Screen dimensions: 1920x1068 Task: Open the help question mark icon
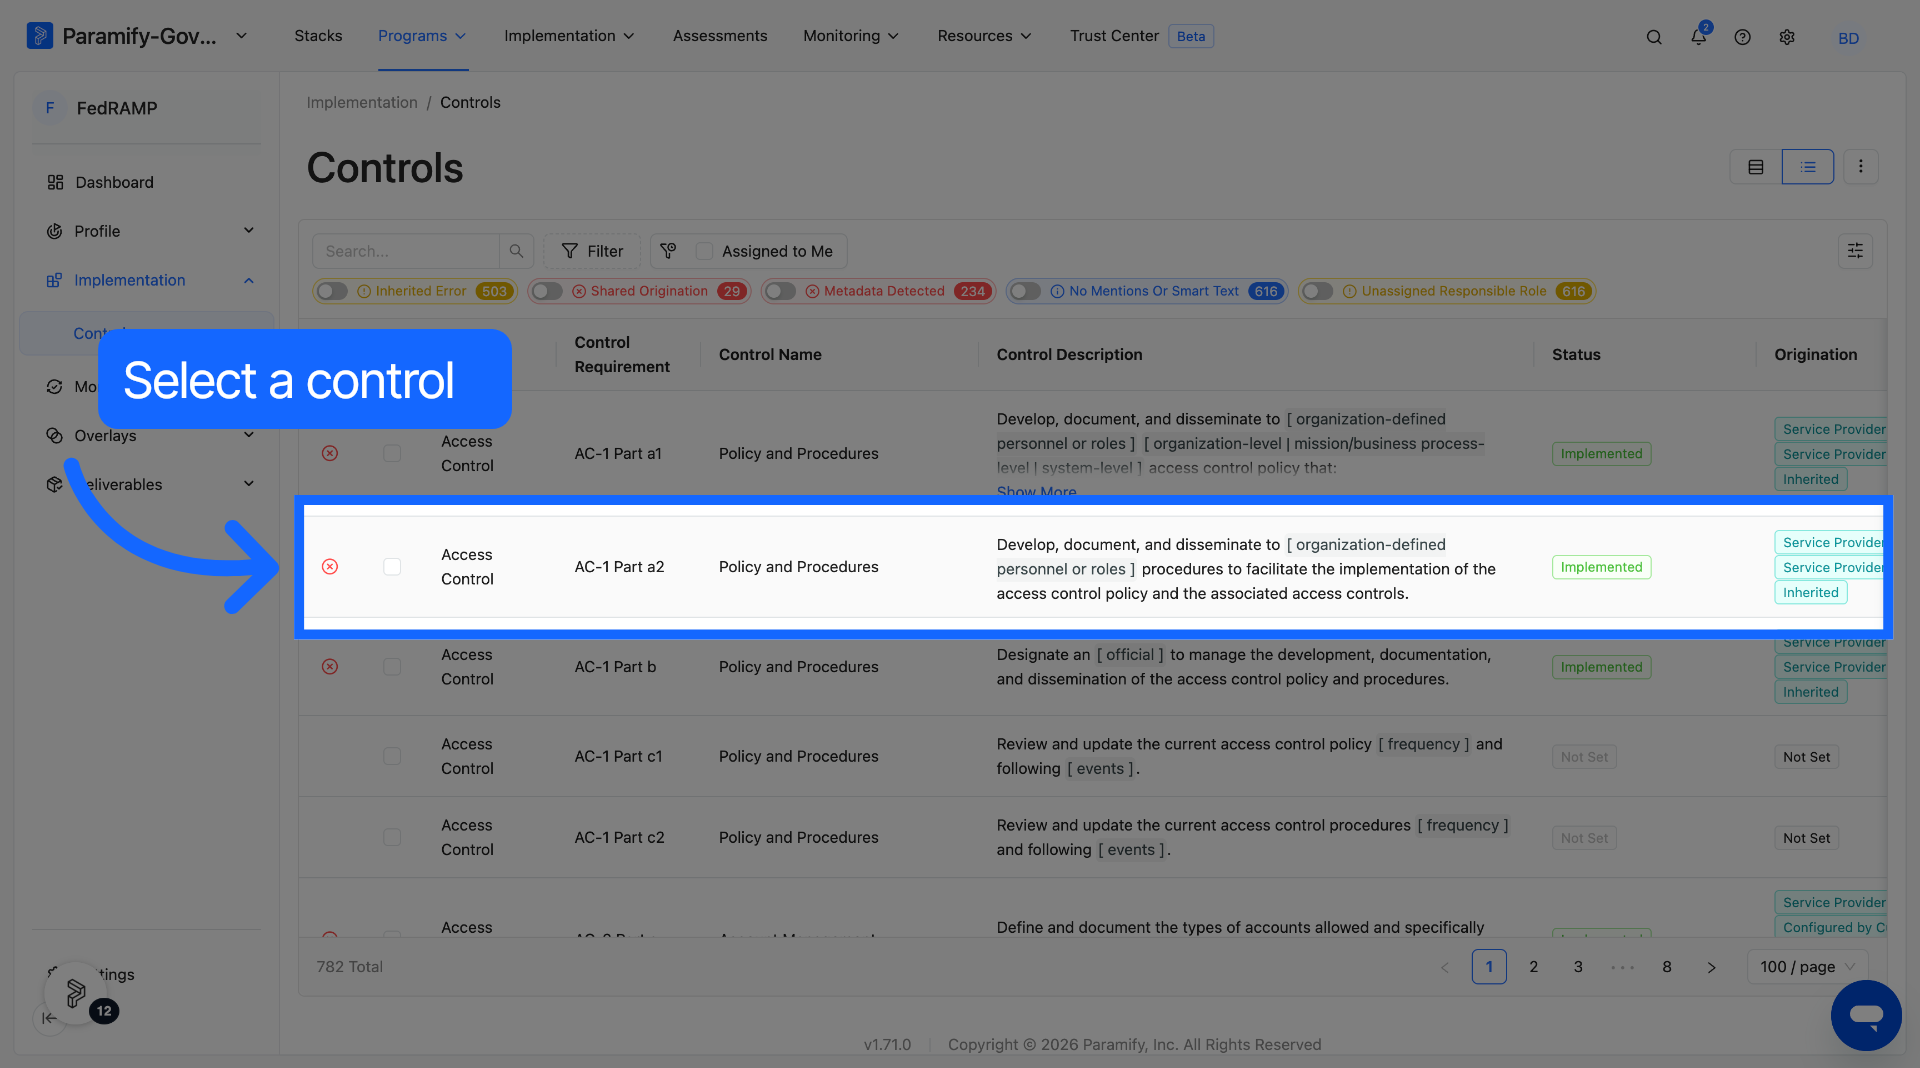click(1742, 37)
